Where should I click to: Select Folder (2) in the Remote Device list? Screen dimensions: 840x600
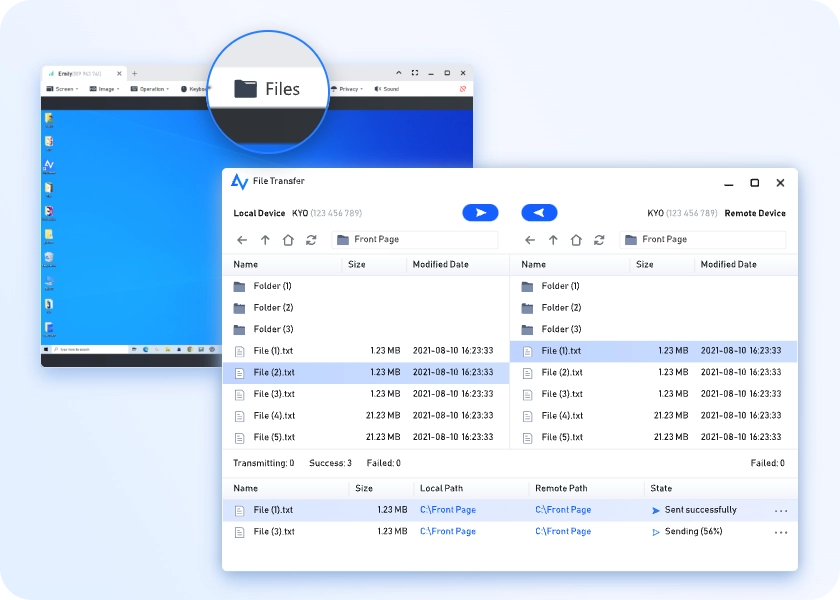(x=560, y=308)
